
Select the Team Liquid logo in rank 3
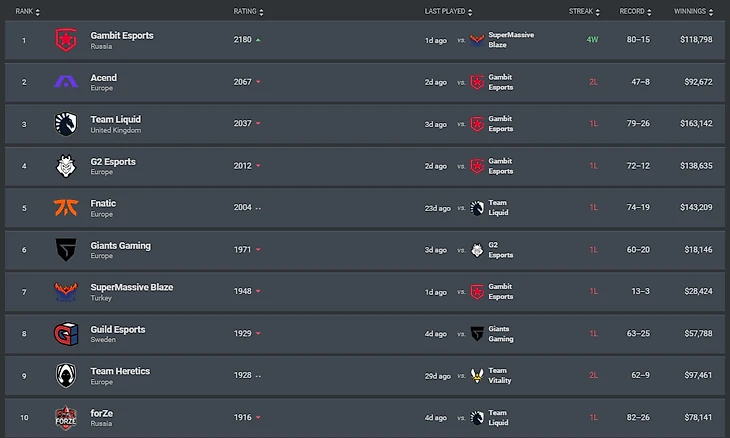(x=66, y=124)
